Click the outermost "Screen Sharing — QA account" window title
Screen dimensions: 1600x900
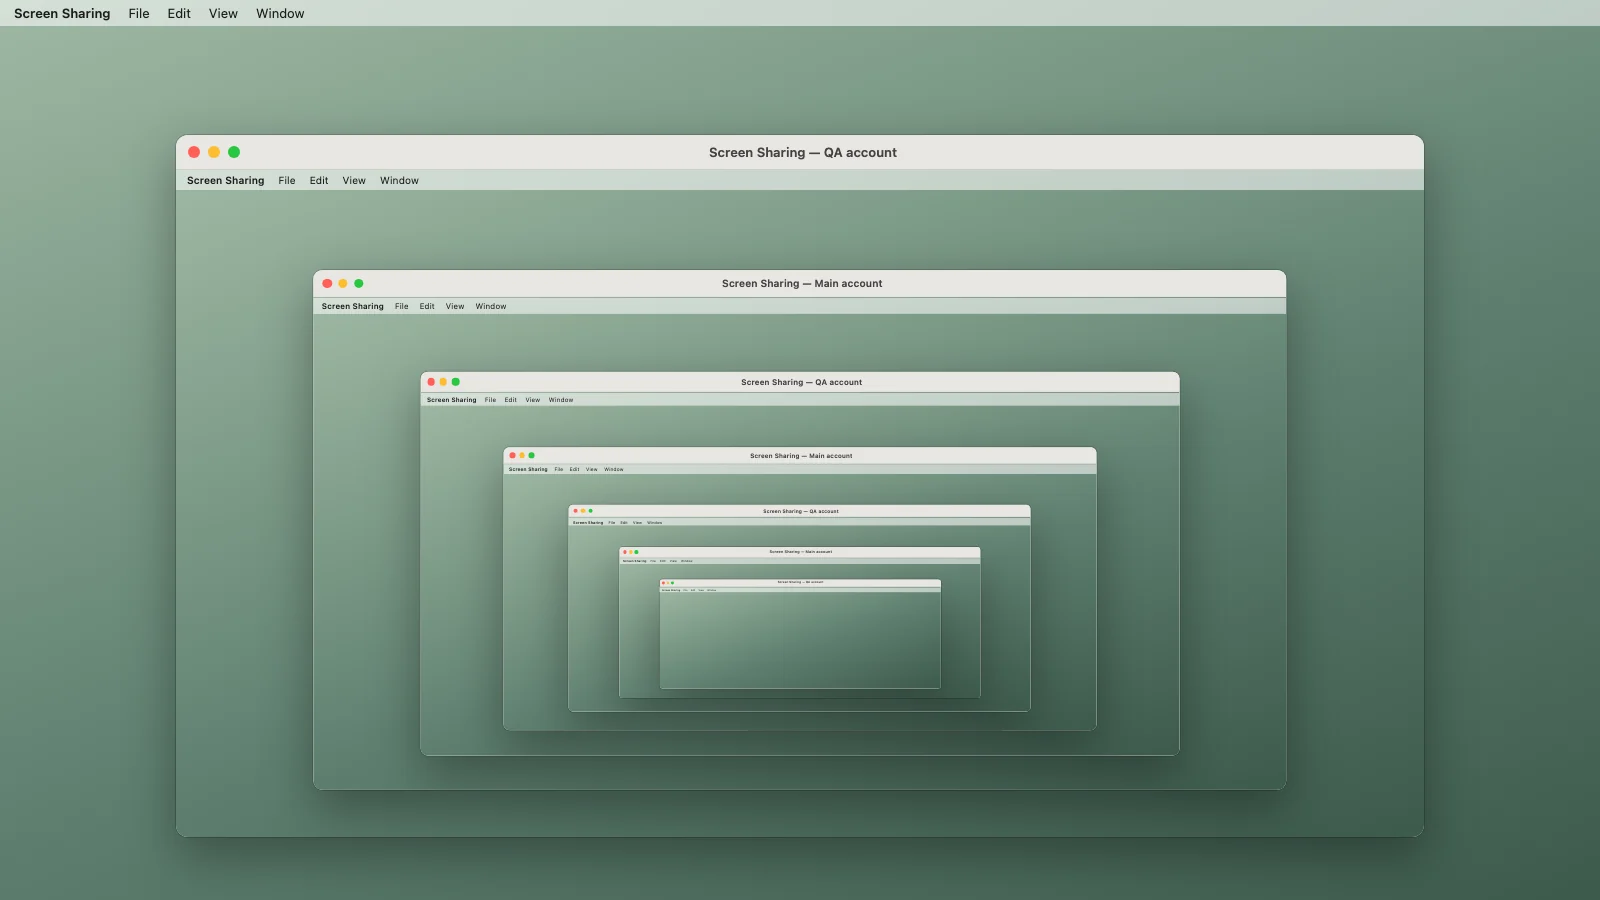(803, 152)
